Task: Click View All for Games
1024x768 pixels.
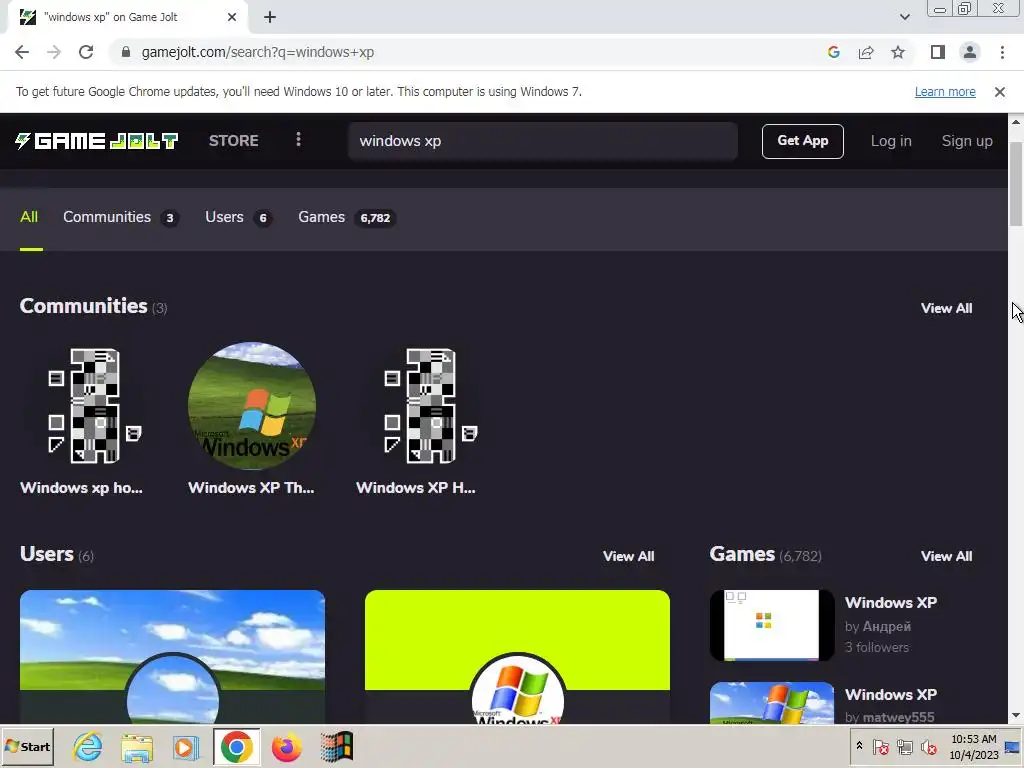Action: coord(946,556)
